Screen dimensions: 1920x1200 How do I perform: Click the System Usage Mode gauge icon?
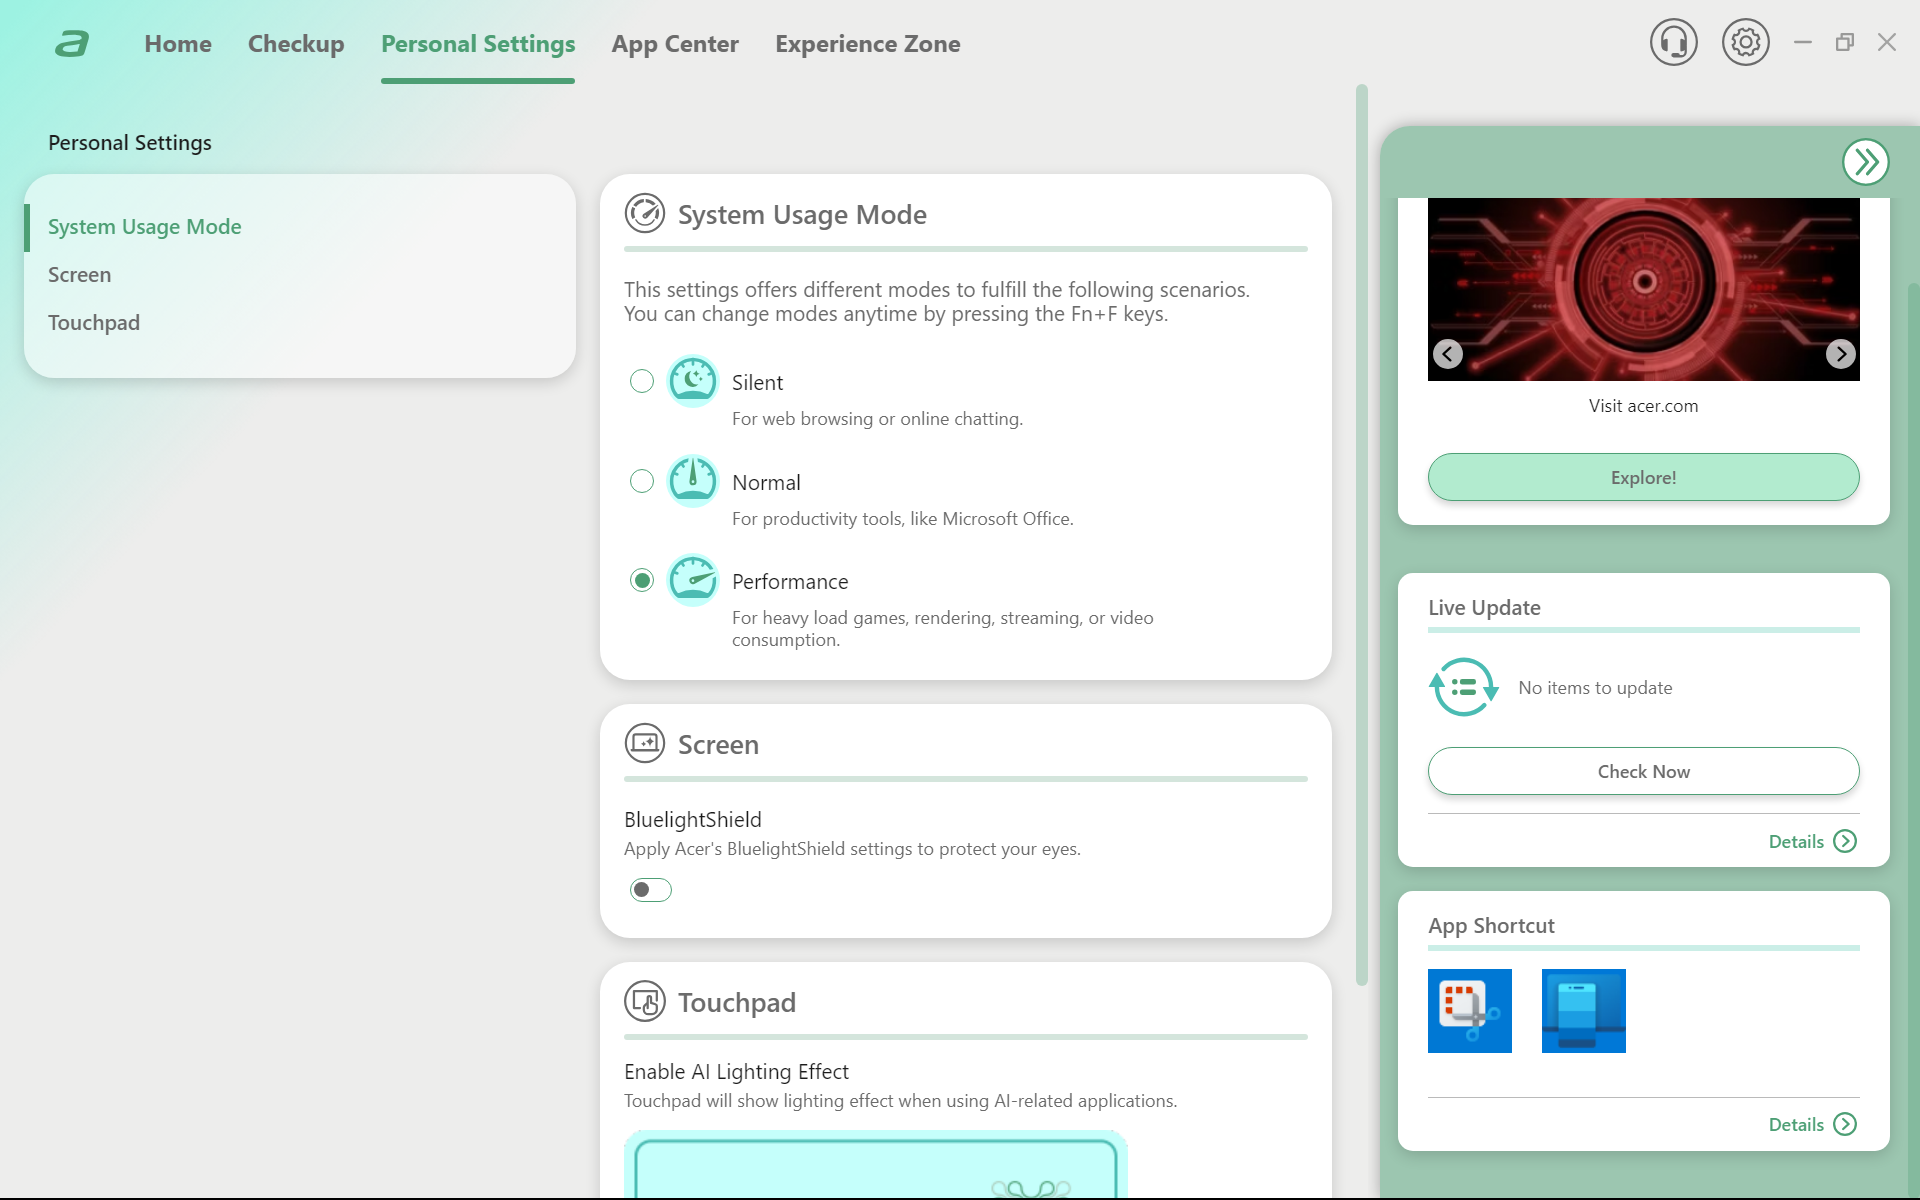pos(645,214)
